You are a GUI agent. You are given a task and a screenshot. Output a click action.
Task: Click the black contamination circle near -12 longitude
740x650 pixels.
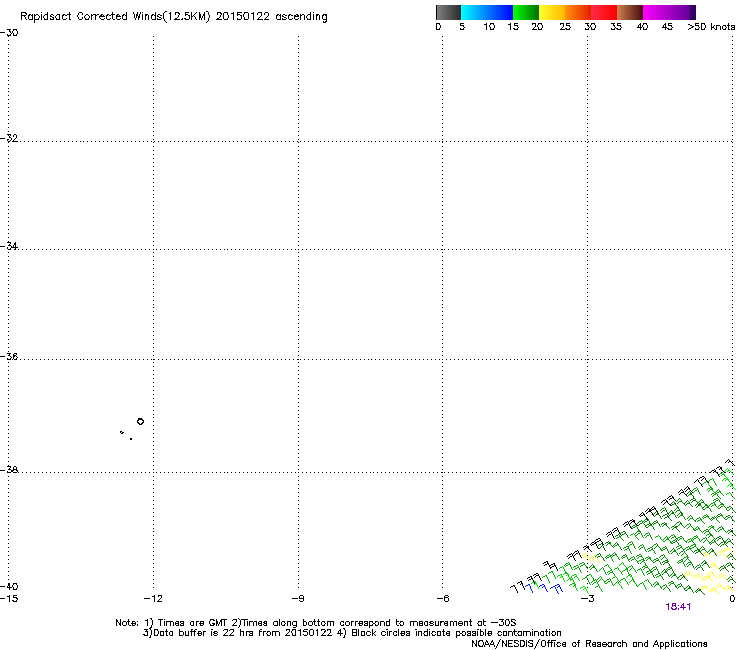140,422
